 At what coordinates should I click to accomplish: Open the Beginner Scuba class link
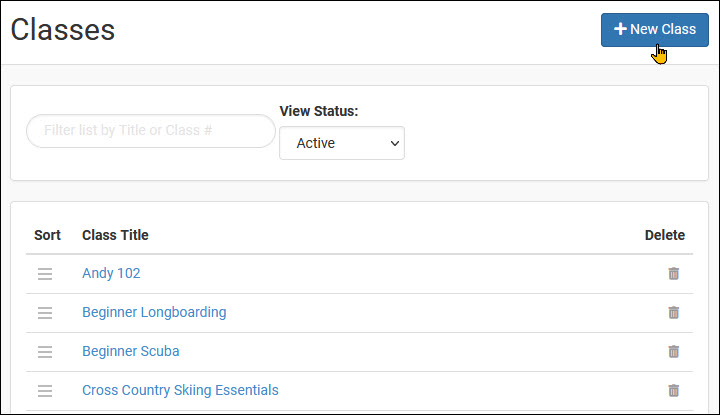pyautogui.click(x=131, y=351)
